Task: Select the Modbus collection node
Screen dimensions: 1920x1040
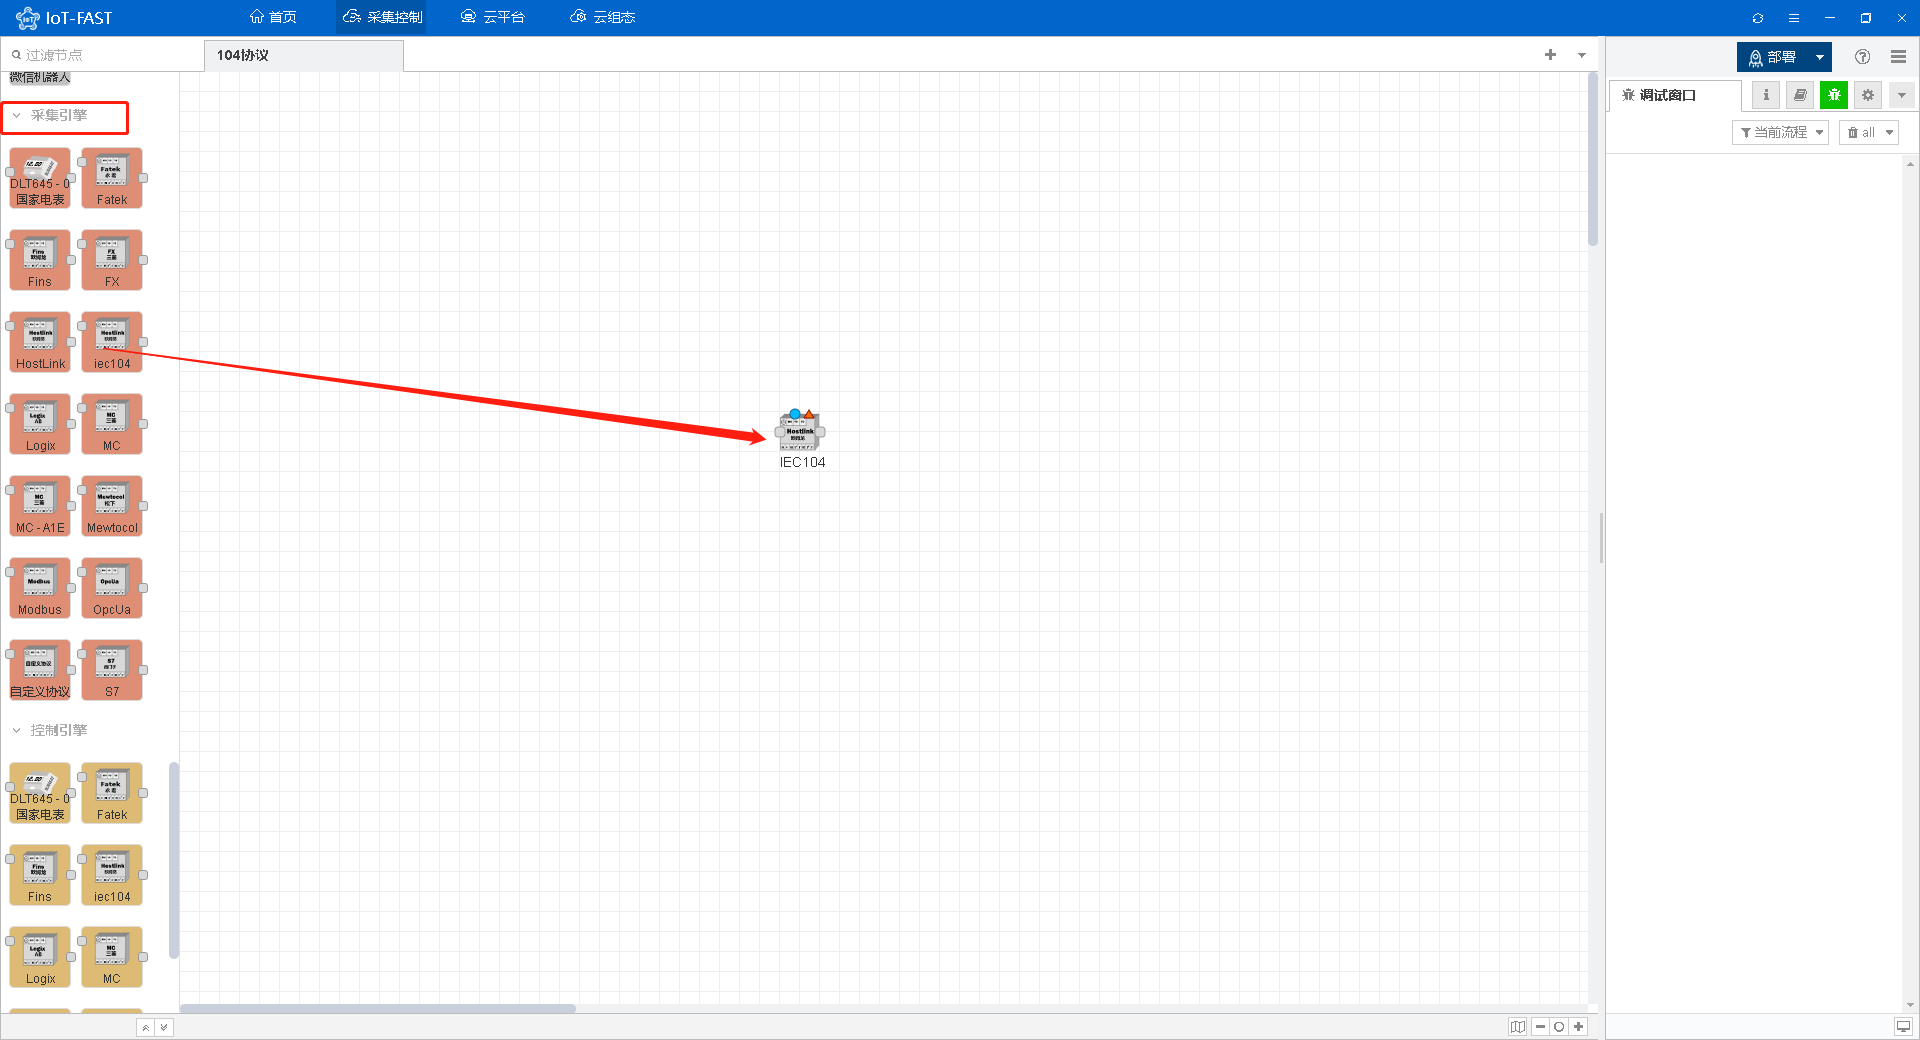Action: 40,588
